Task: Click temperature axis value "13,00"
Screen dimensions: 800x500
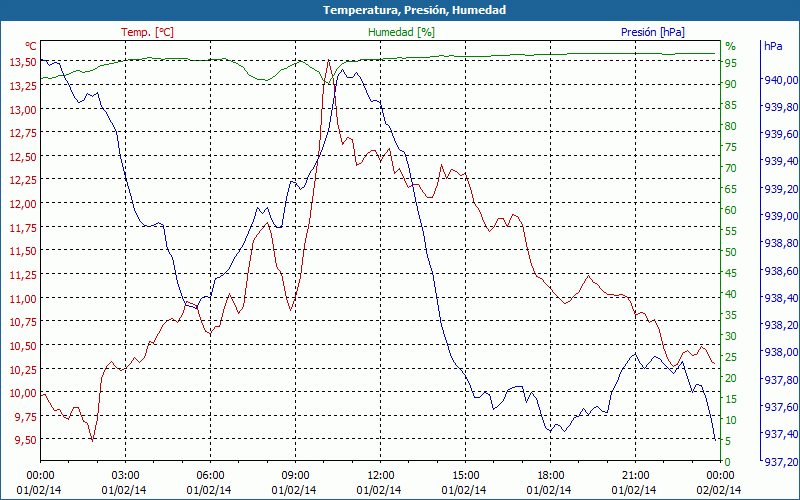Action: (23, 109)
